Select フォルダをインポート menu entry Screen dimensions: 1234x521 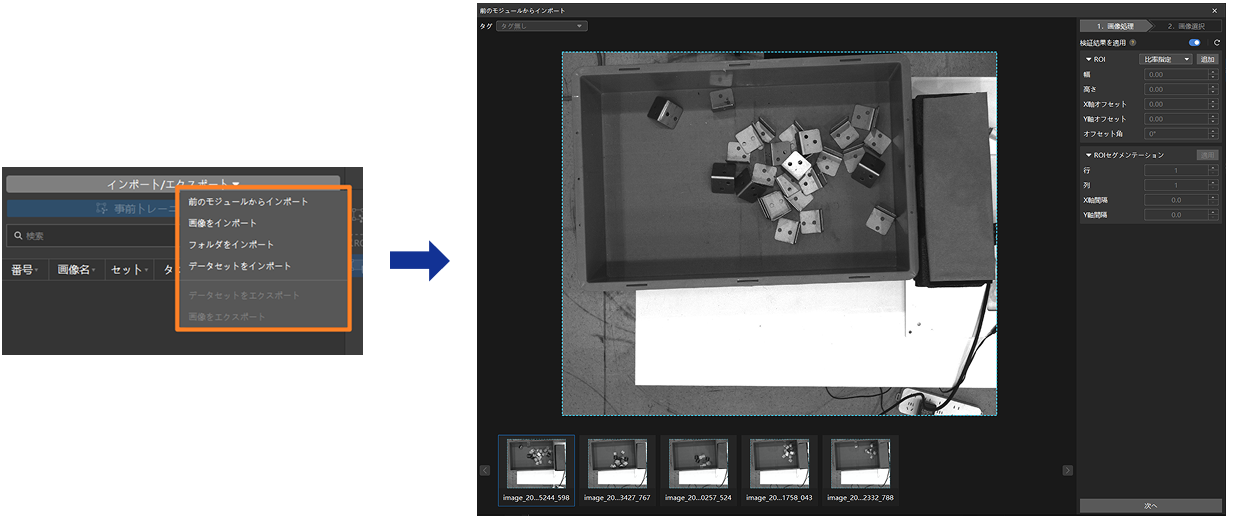pos(231,244)
